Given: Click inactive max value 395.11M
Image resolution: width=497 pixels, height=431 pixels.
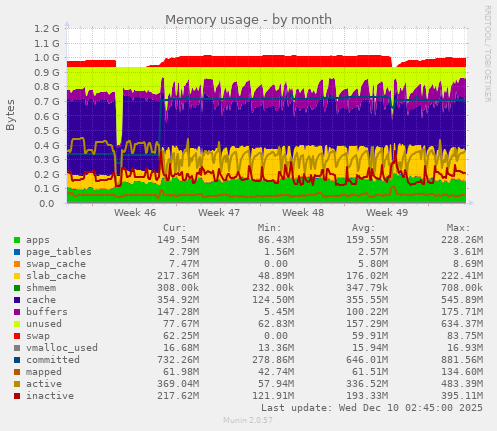Looking at the screenshot, I should [x=462, y=396].
